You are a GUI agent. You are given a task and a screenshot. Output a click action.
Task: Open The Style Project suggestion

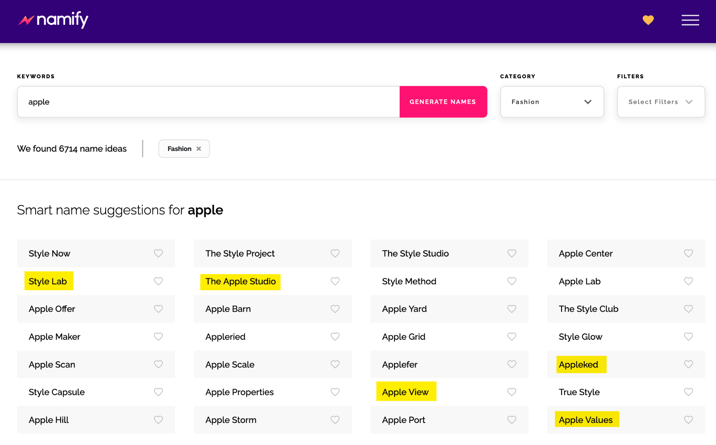pyautogui.click(x=240, y=254)
